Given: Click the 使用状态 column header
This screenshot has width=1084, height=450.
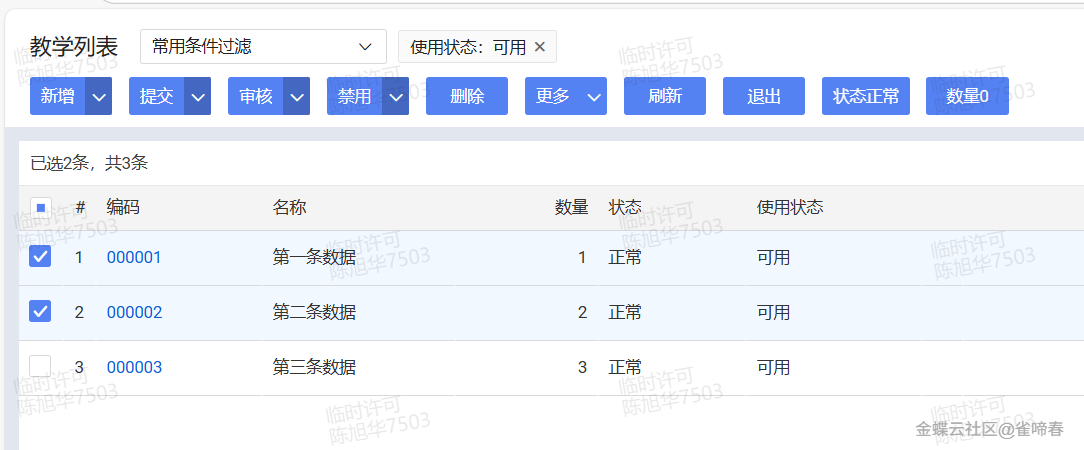Looking at the screenshot, I should [x=790, y=207].
